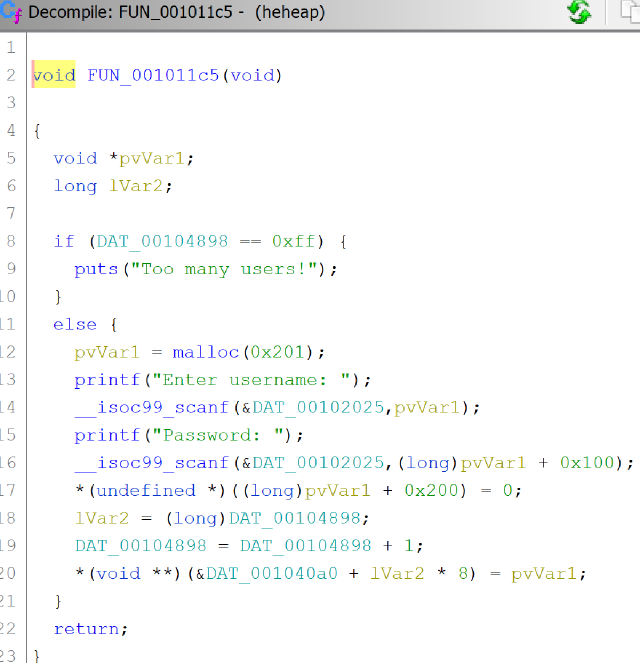Click left-hand DAT_00104898 on line 19
This screenshot has height=663, width=640.
(141, 546)
